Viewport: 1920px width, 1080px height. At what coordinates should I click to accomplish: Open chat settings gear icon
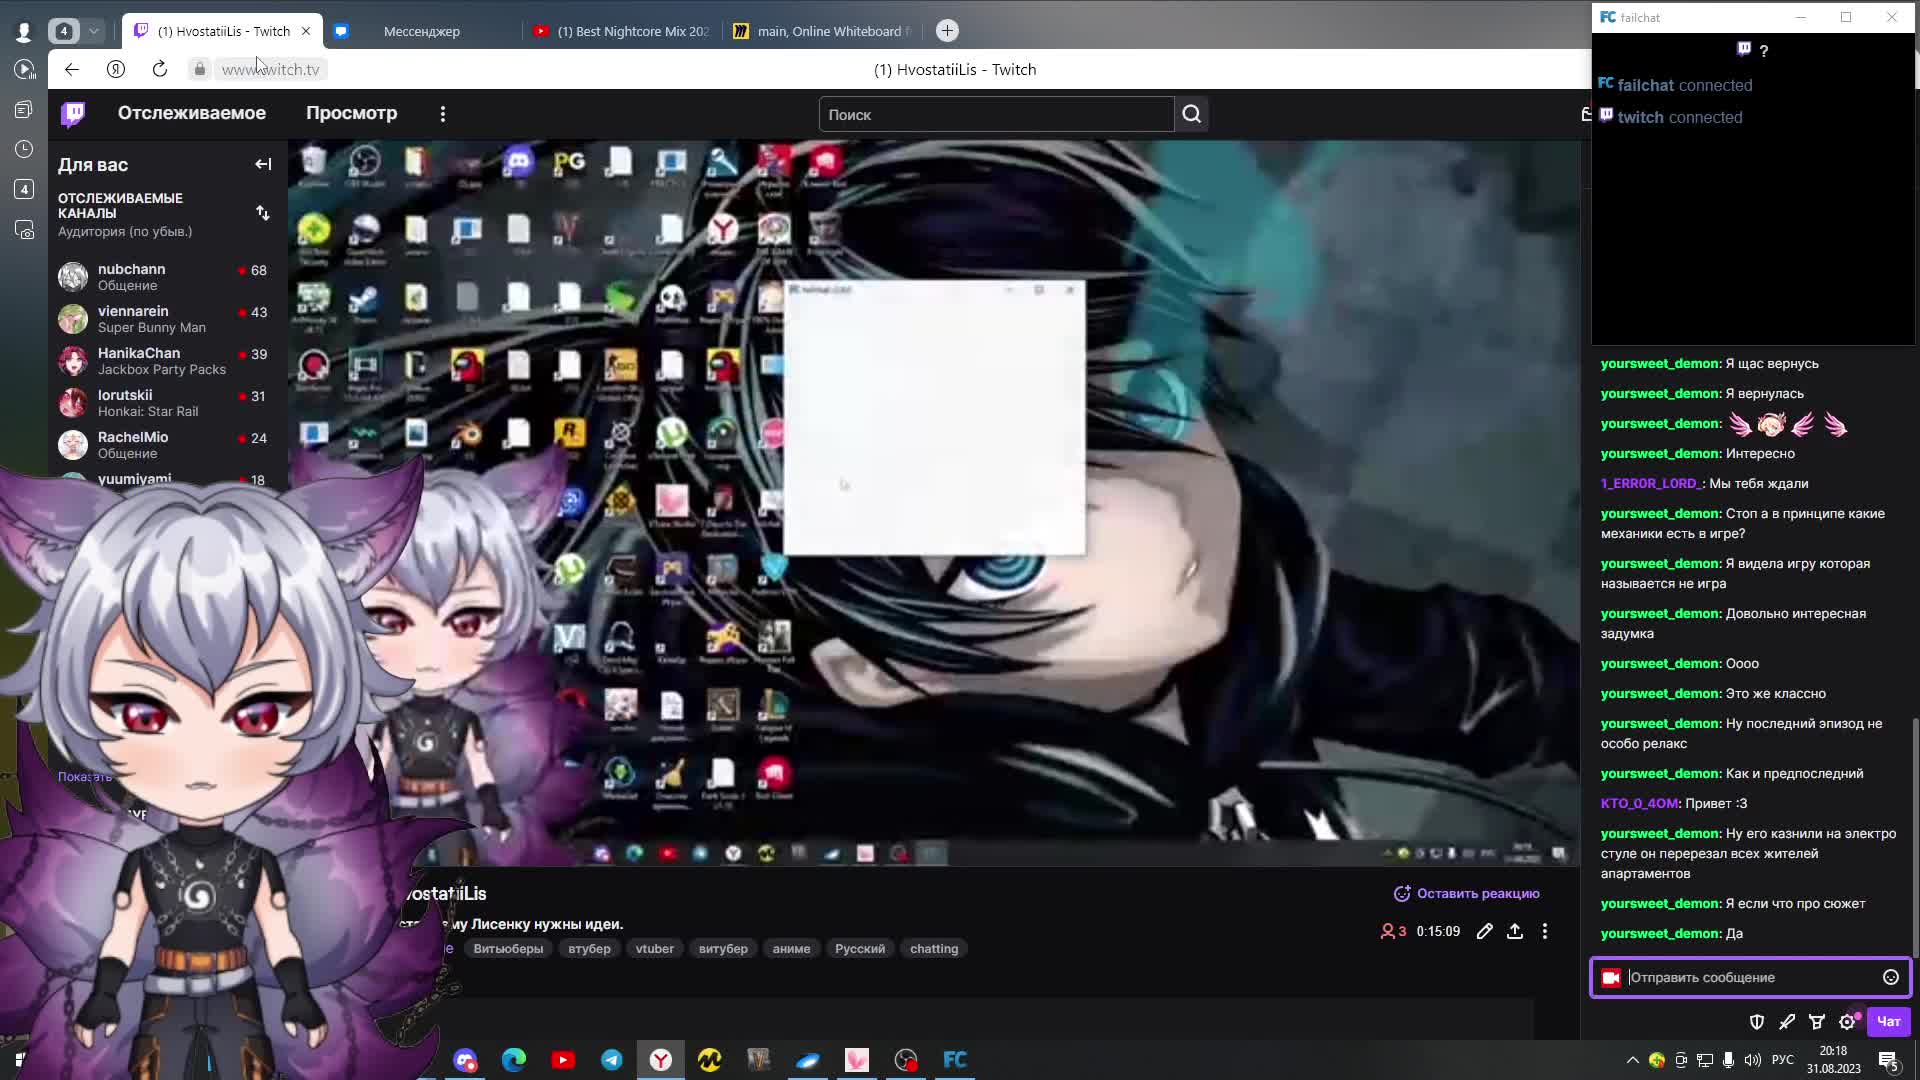pyautogui.click(x=1847, y=1021)
